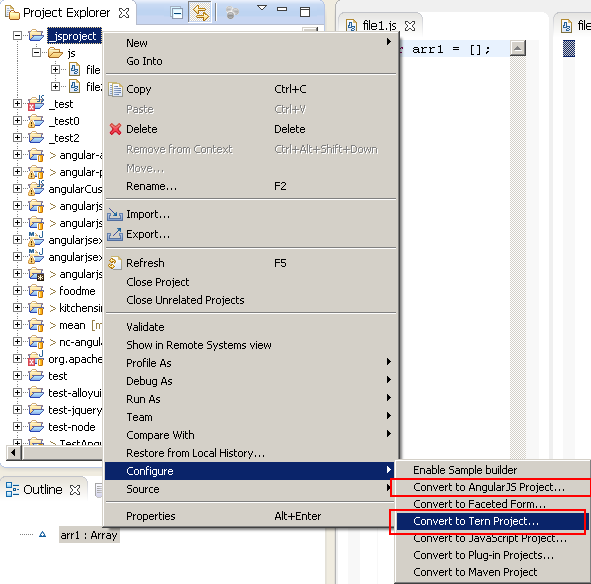Viewport: 591px width, 584px height.
Task: Click the Export icon
Action: [115, 234]
